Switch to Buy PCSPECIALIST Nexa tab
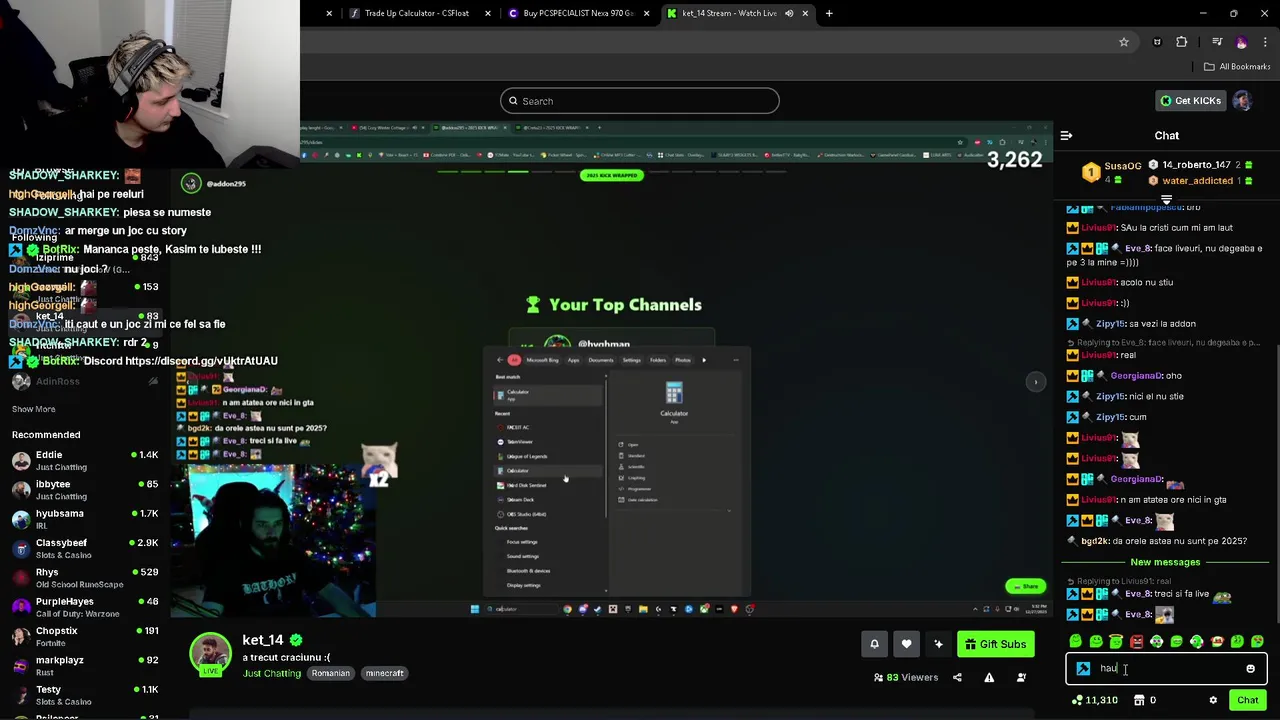This screenshot has height=720, width=1280. click(x=579, y=13)
